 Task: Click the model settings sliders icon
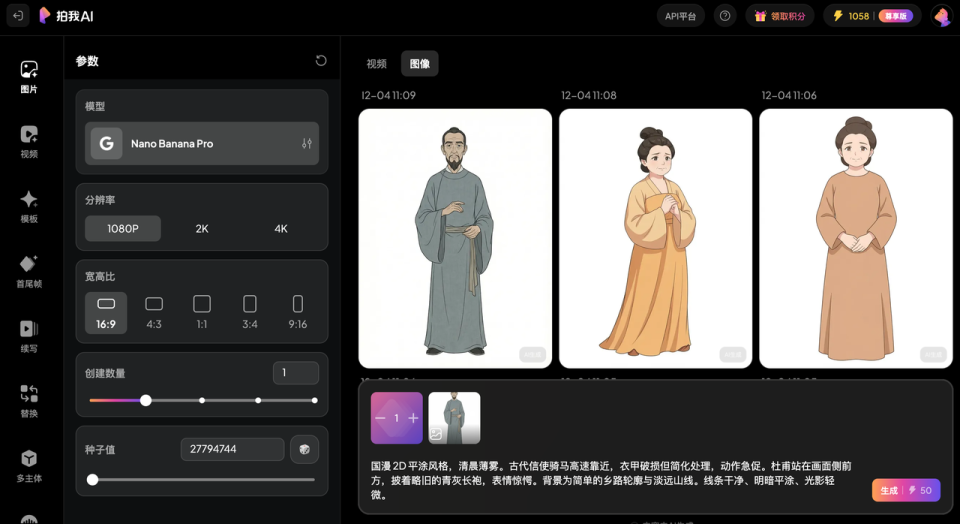(307, 143)
